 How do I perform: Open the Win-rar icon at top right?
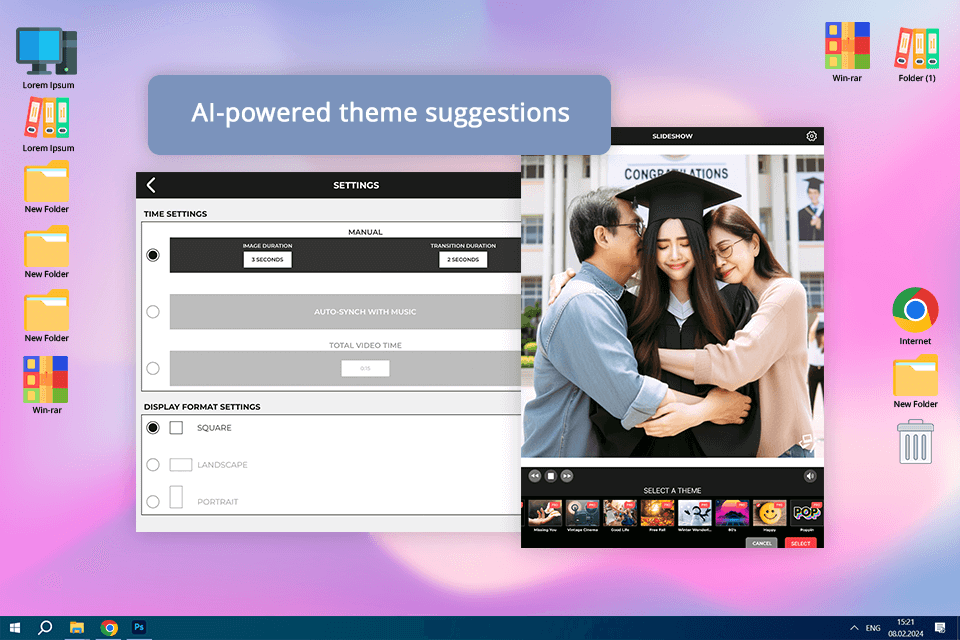coord(847,45)
